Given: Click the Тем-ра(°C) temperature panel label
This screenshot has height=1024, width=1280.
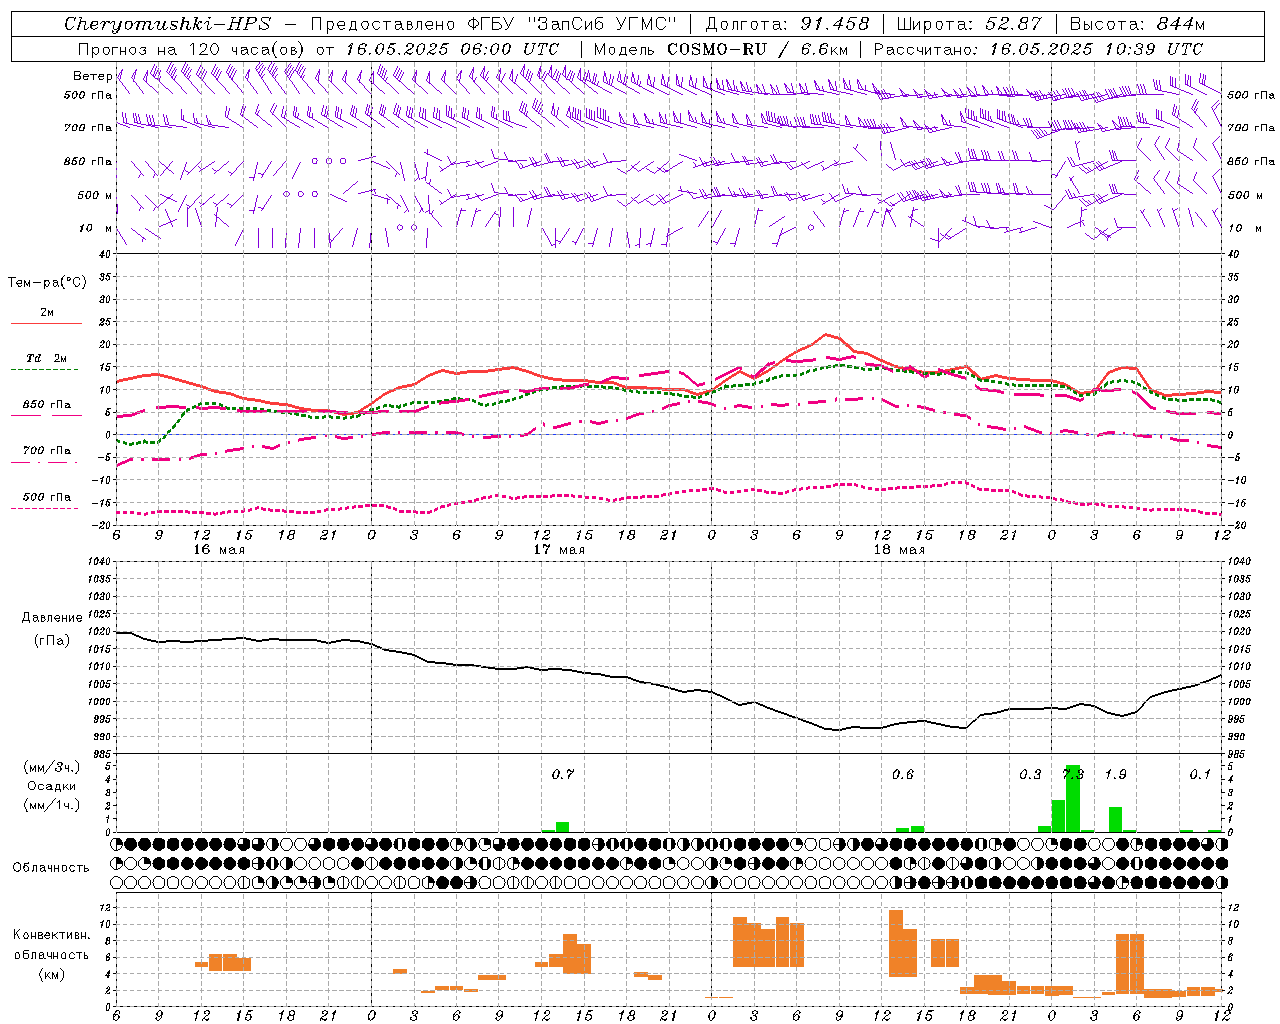Looking at the screenshot, I should point(47,282).
